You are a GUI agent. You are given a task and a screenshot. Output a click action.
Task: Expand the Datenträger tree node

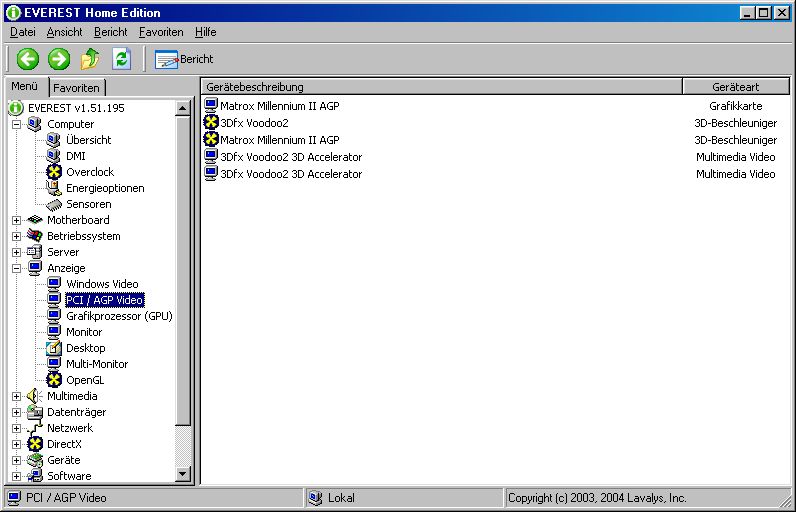16,413
